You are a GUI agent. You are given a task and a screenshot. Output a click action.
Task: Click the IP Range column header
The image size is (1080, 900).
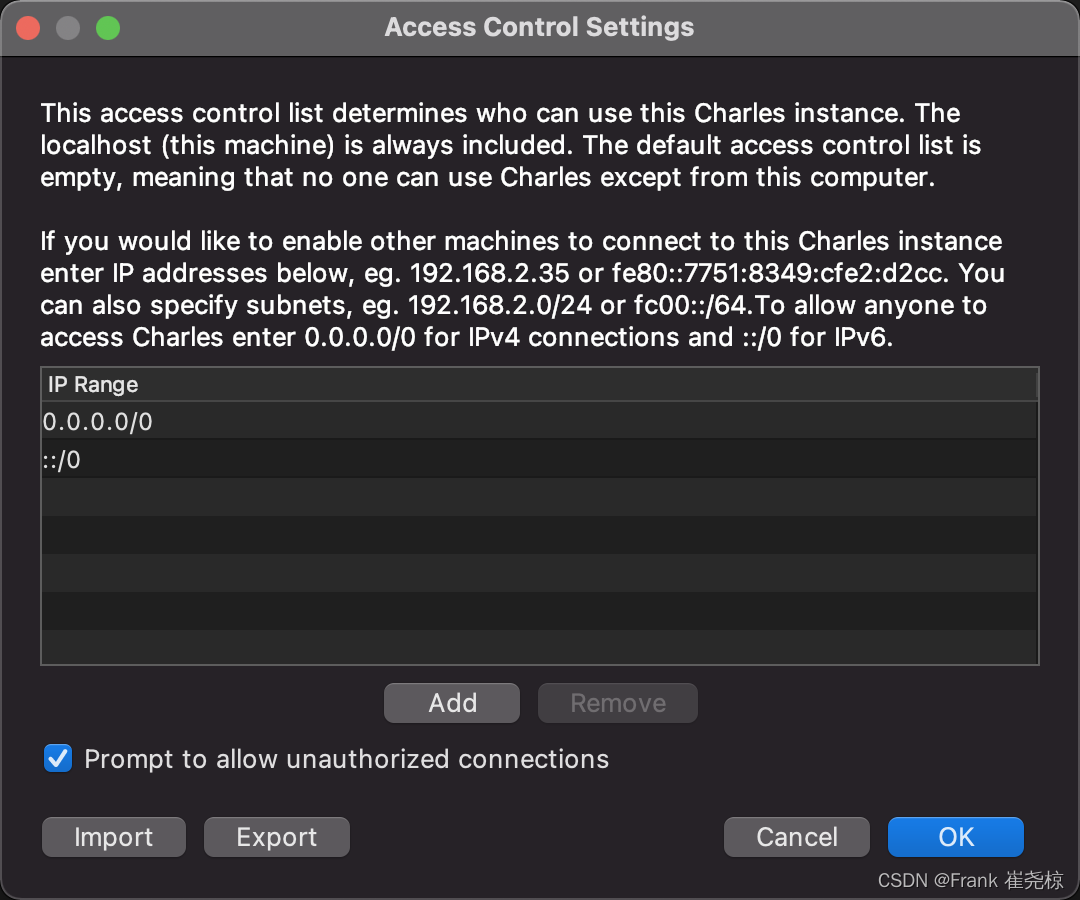[539, 384]
